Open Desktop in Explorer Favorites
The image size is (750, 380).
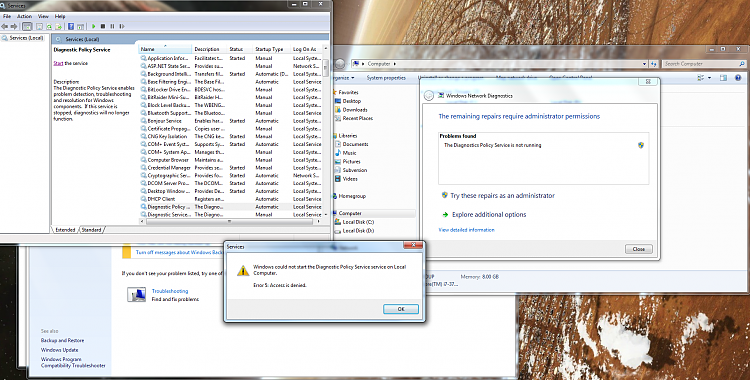pyautogui.click(x=348, y=101)
